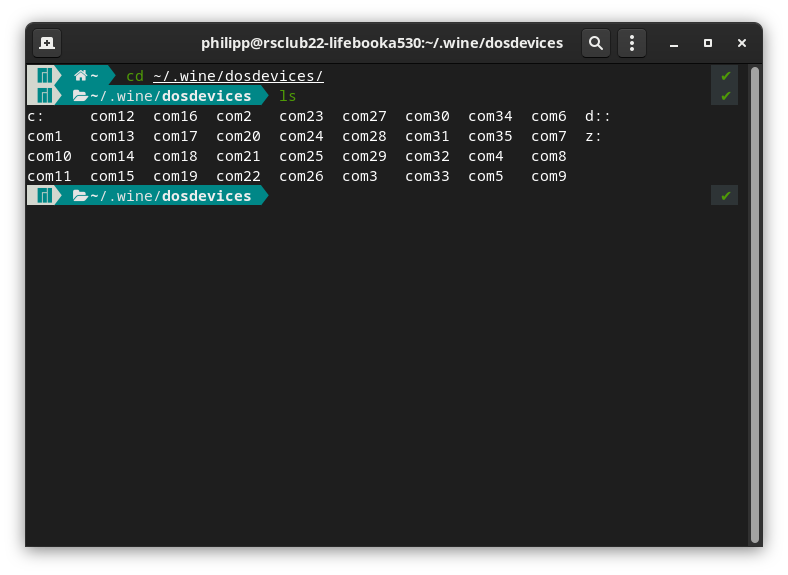Click the 'com17' entry
This screenshot has width=788, height=575.
point(175,137)
